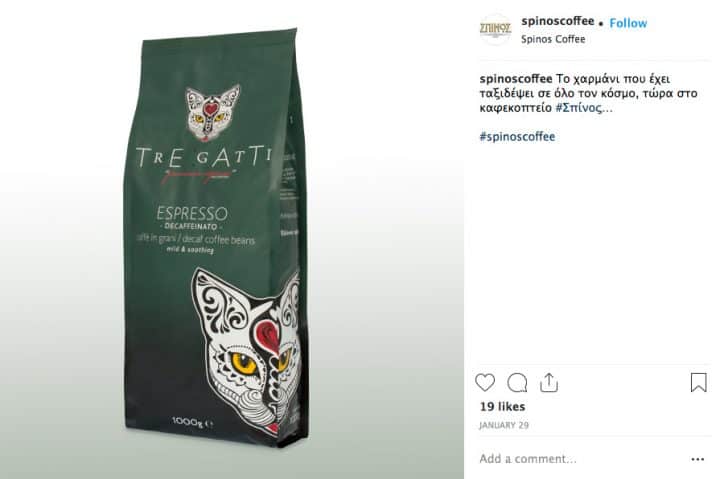Expand the truncated caption ellipsis

[x=607, y=109]
